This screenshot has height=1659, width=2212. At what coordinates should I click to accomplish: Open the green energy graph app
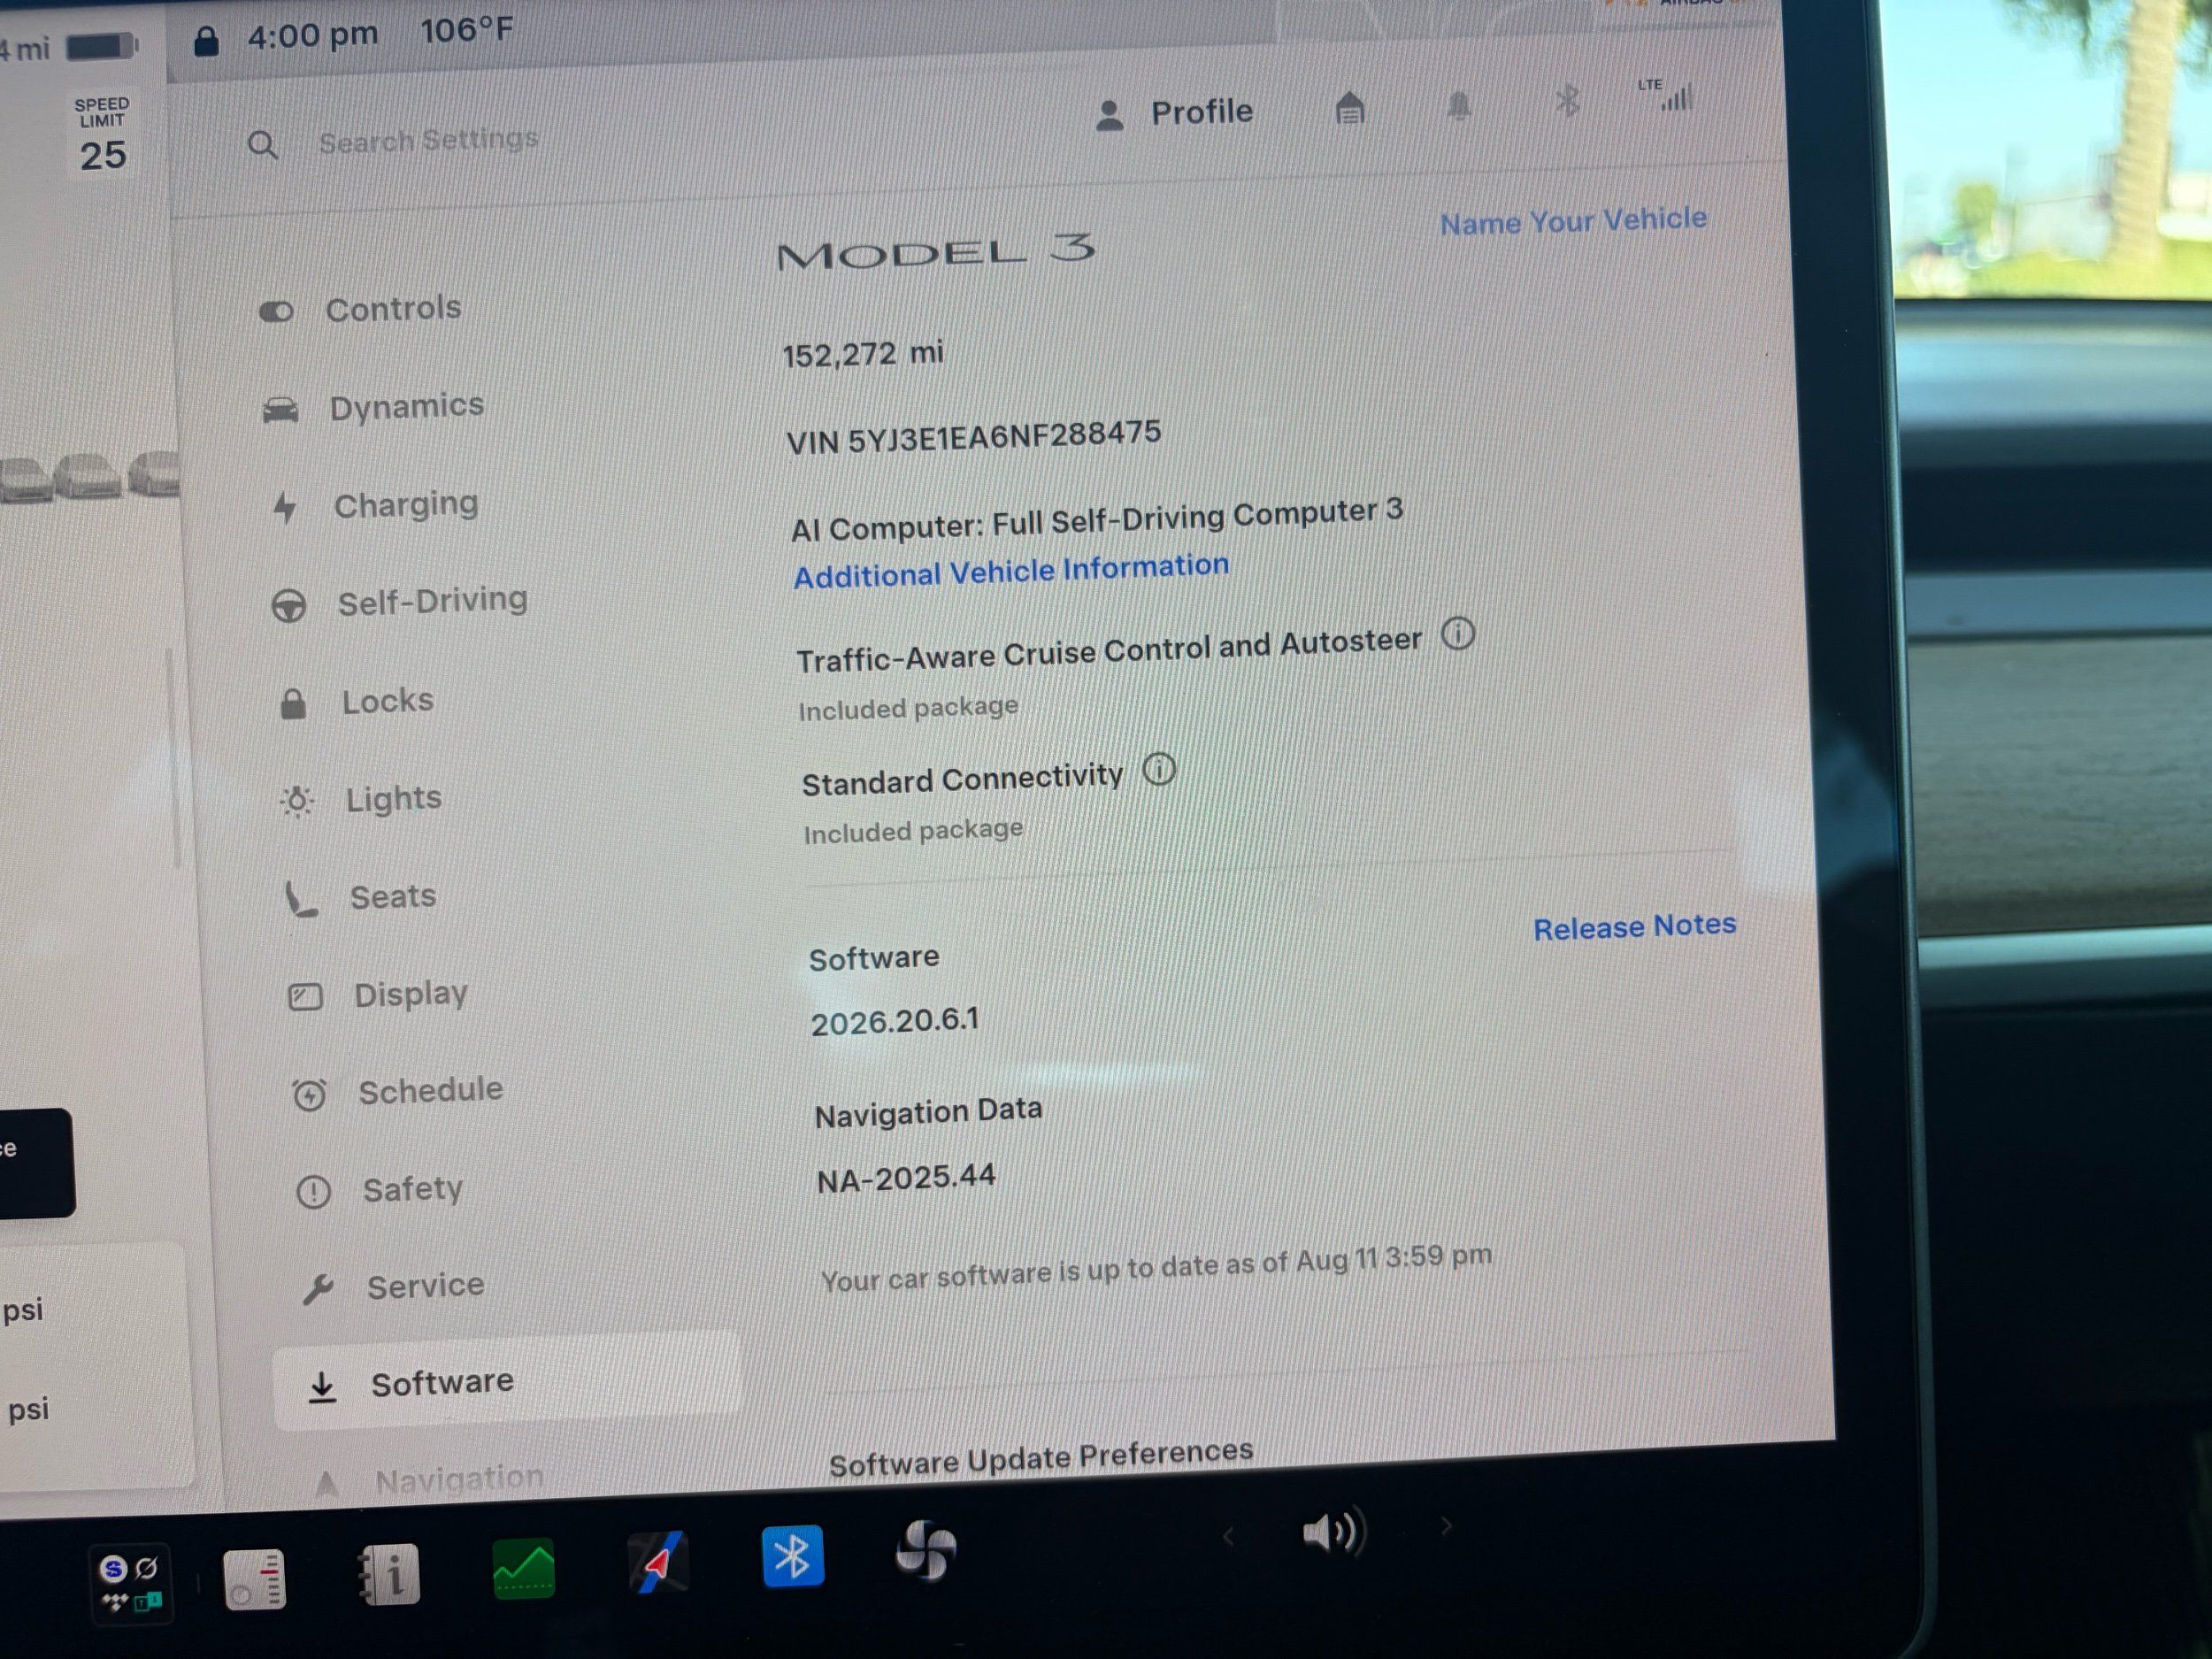pyautogui.click(x=524, y=1568)
